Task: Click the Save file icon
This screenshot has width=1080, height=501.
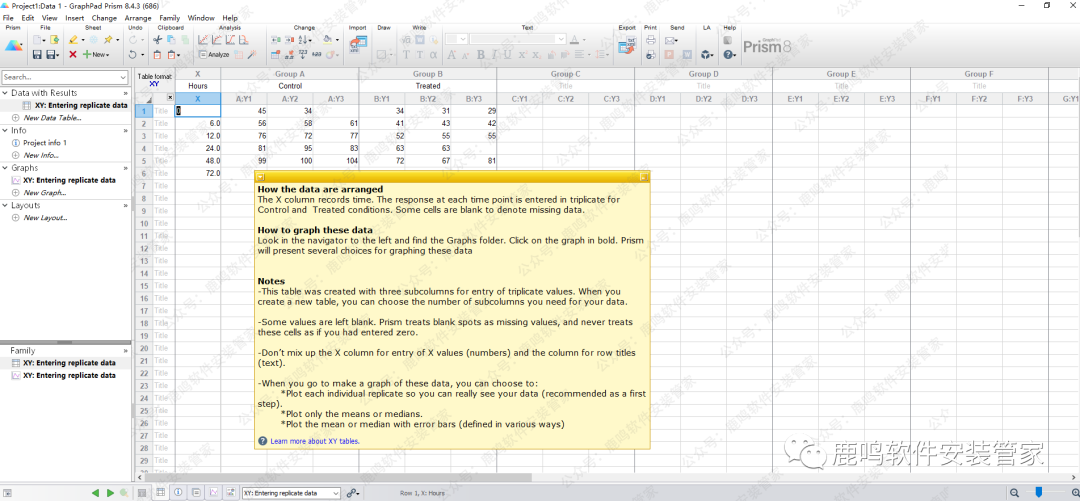Action: 37,55
